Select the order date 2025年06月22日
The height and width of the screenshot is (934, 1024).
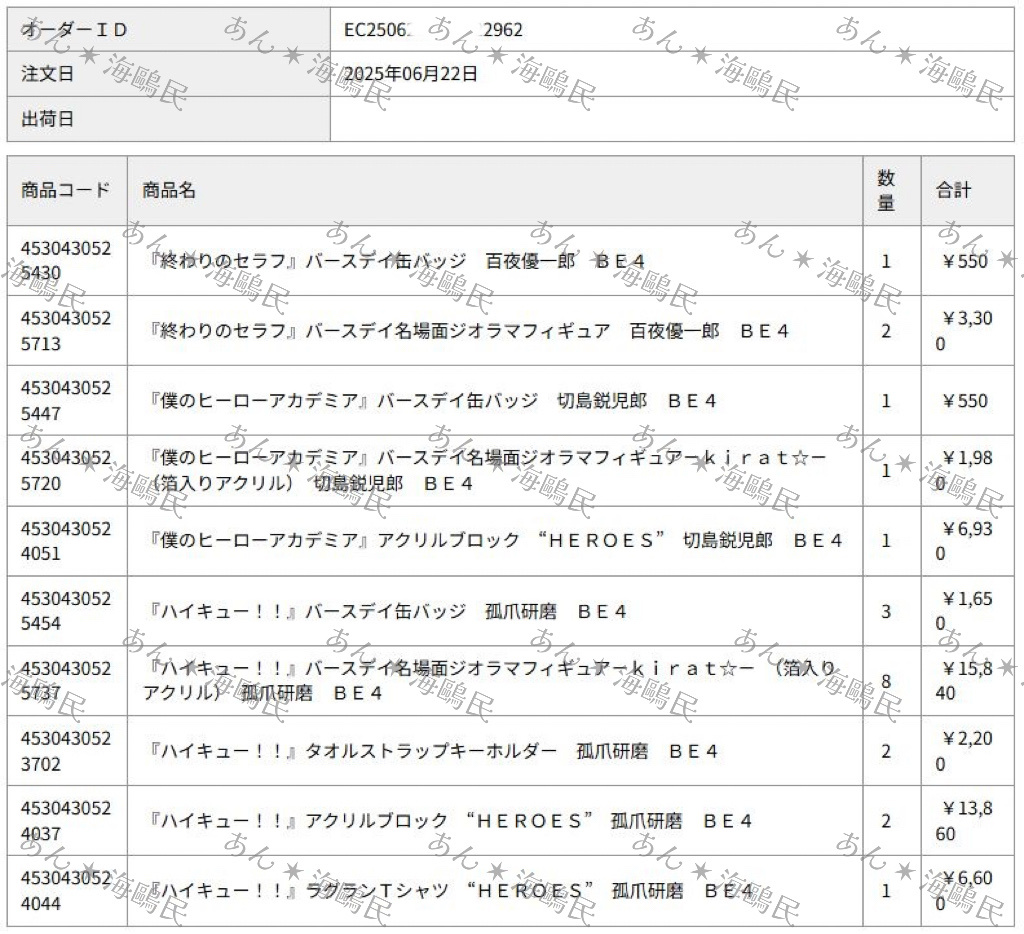[x=411, y=74]
